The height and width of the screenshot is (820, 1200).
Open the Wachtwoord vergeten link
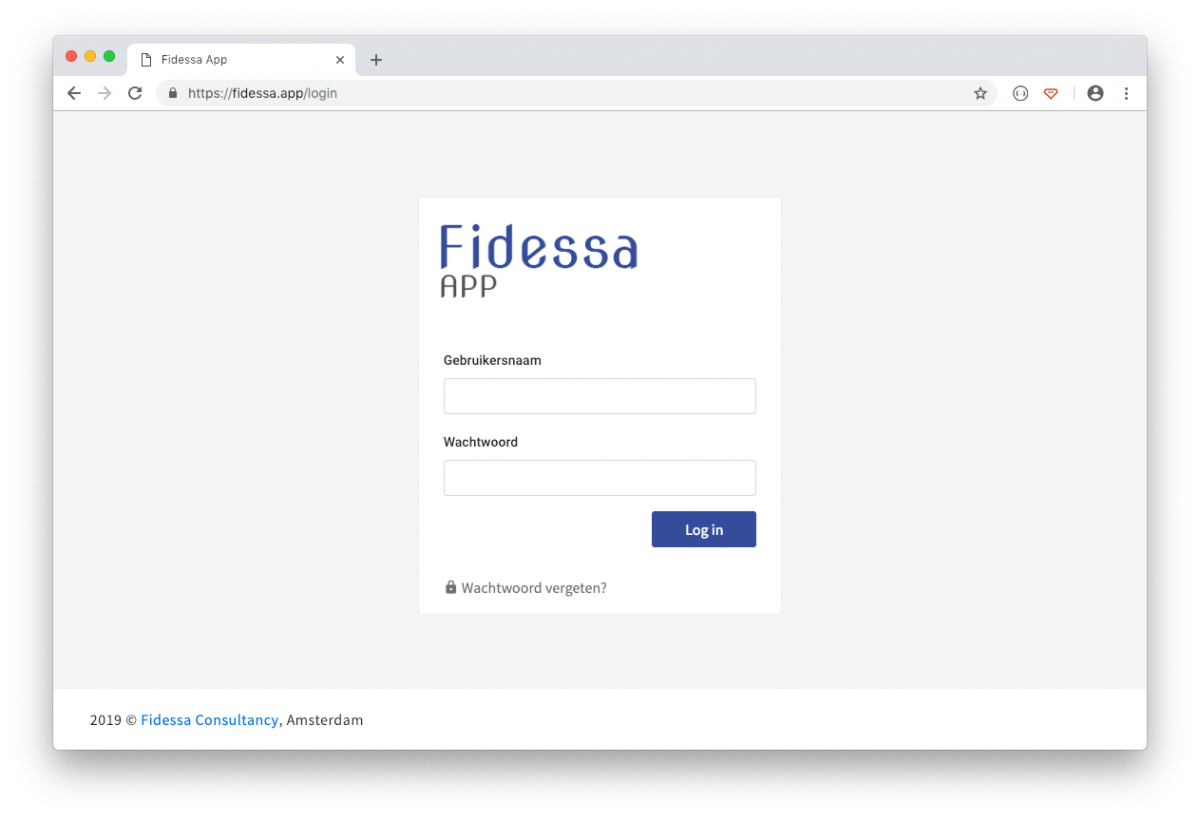534,587
